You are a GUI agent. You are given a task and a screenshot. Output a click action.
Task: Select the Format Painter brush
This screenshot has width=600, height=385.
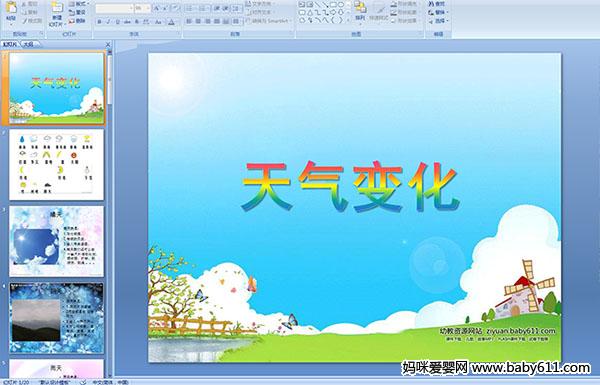[25, 21]
